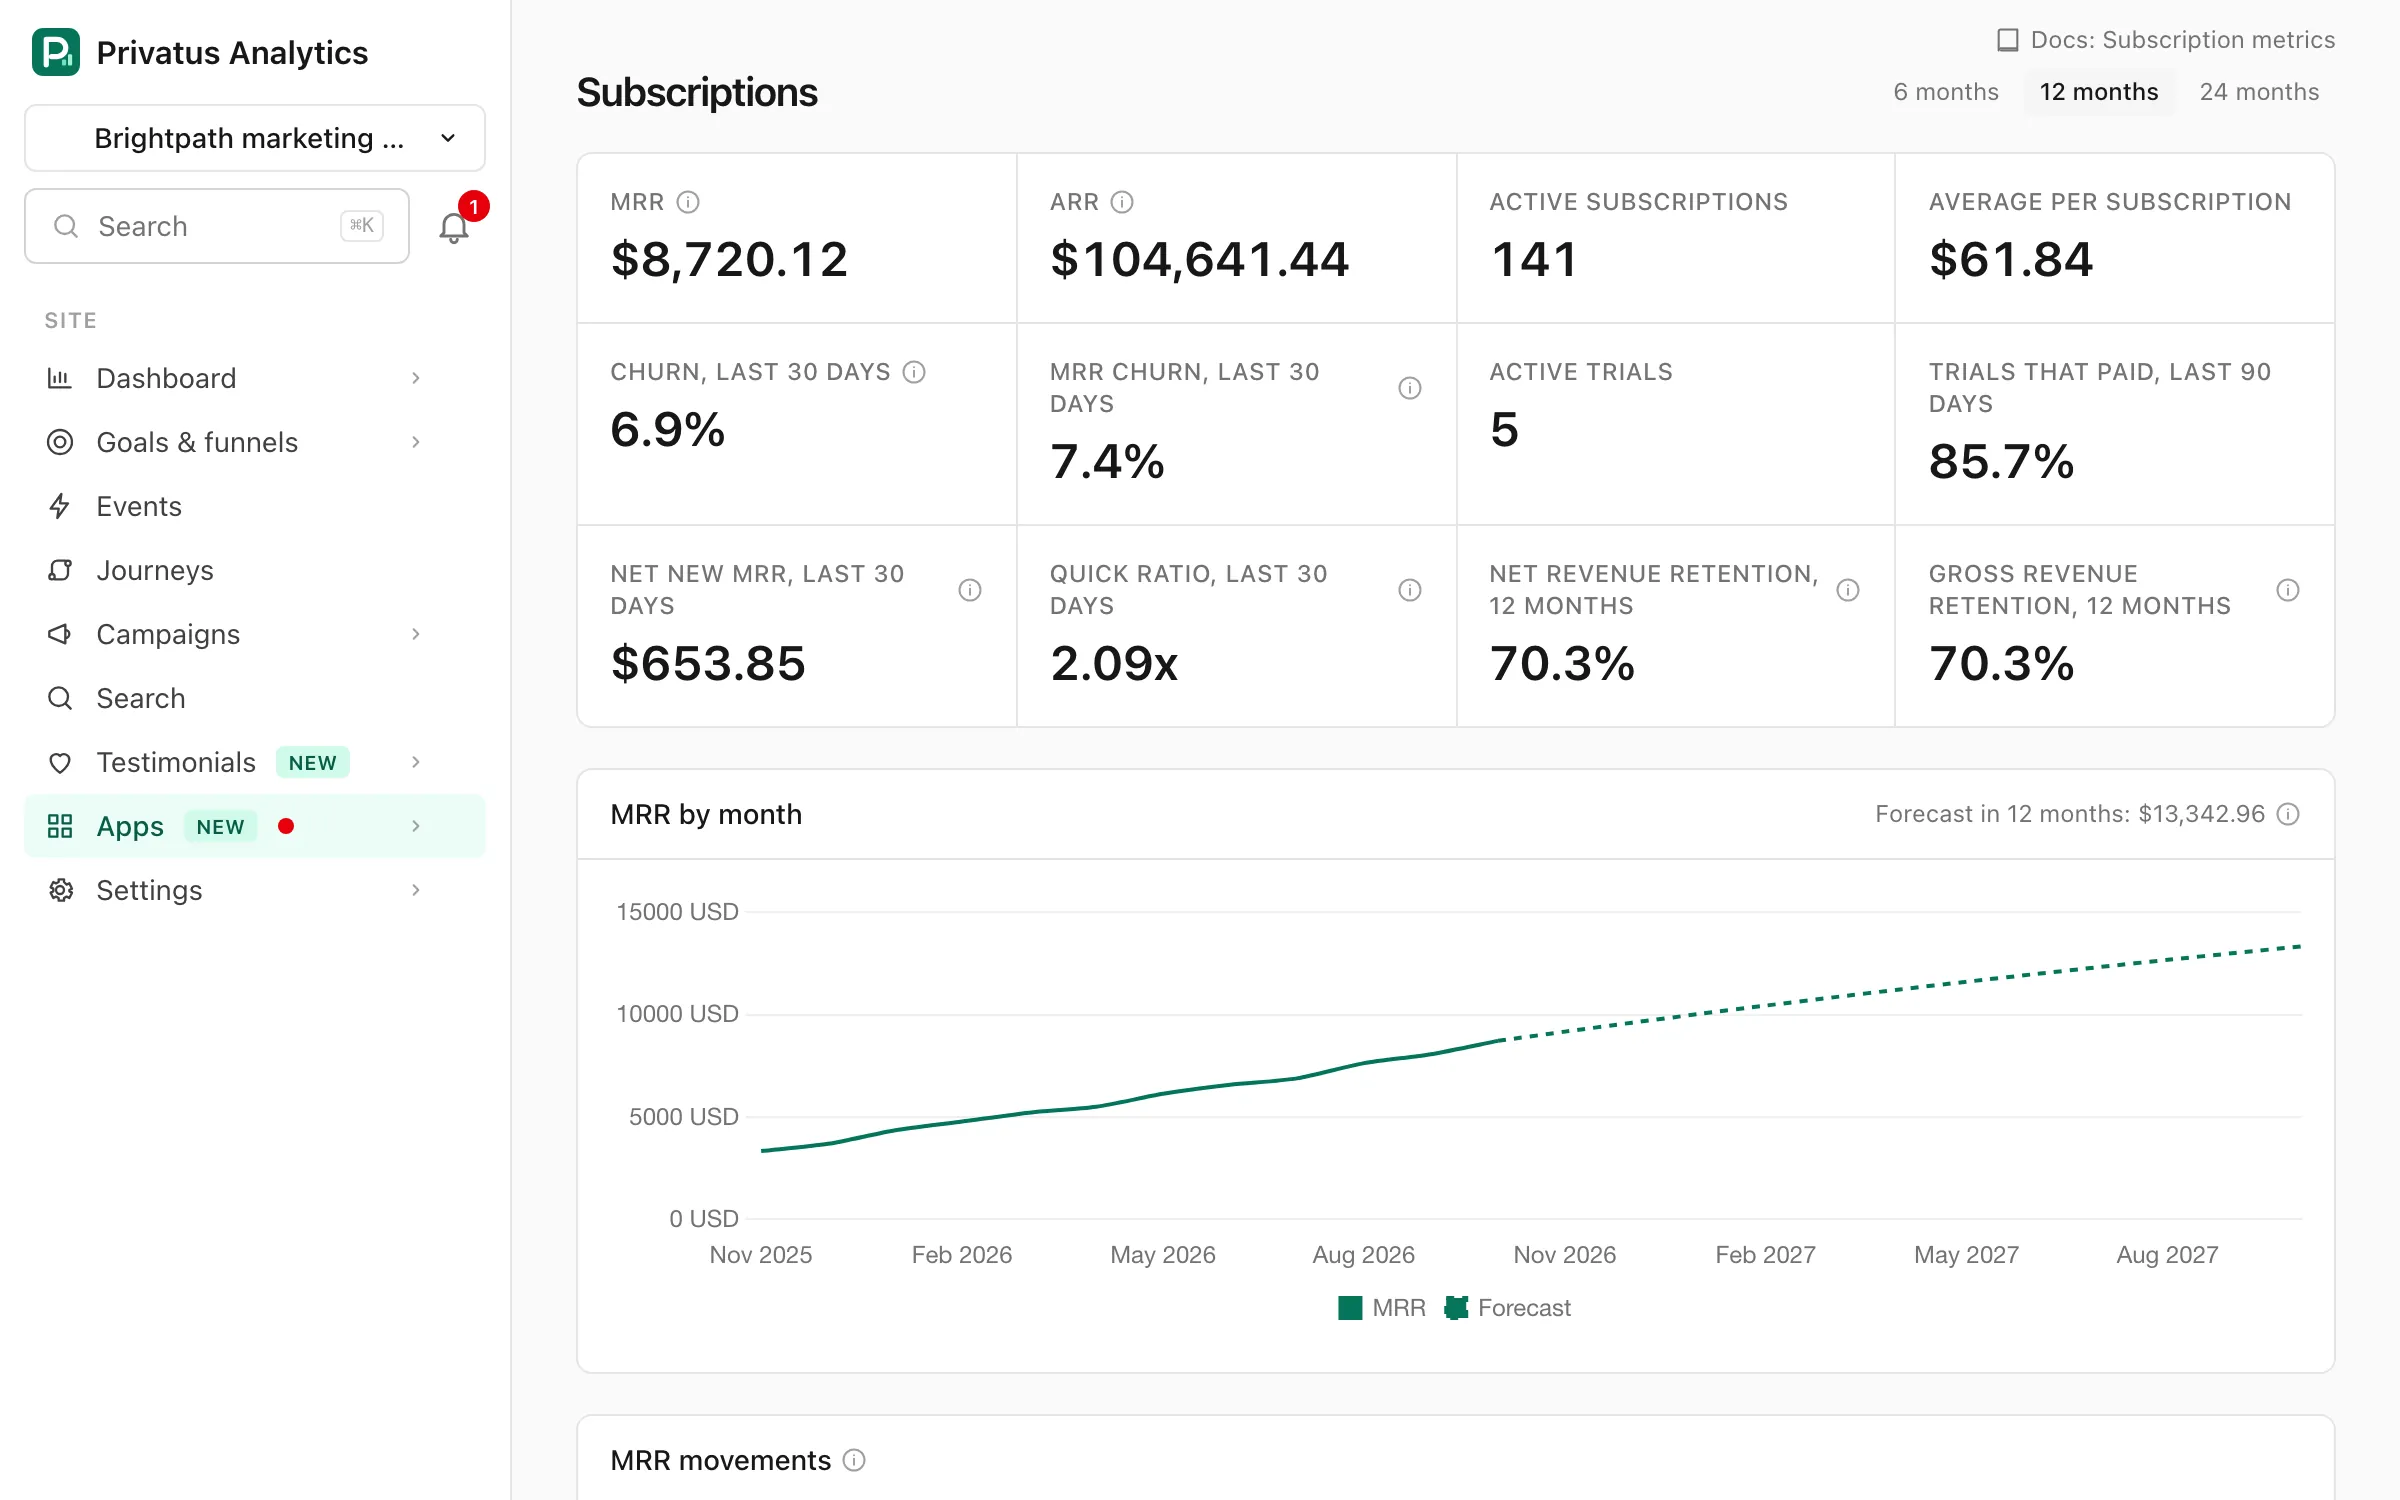This screenshot has height=1500, width=2400.
Task: Click the Goals & funnels target icon
Action: click(x=60, y=442)
